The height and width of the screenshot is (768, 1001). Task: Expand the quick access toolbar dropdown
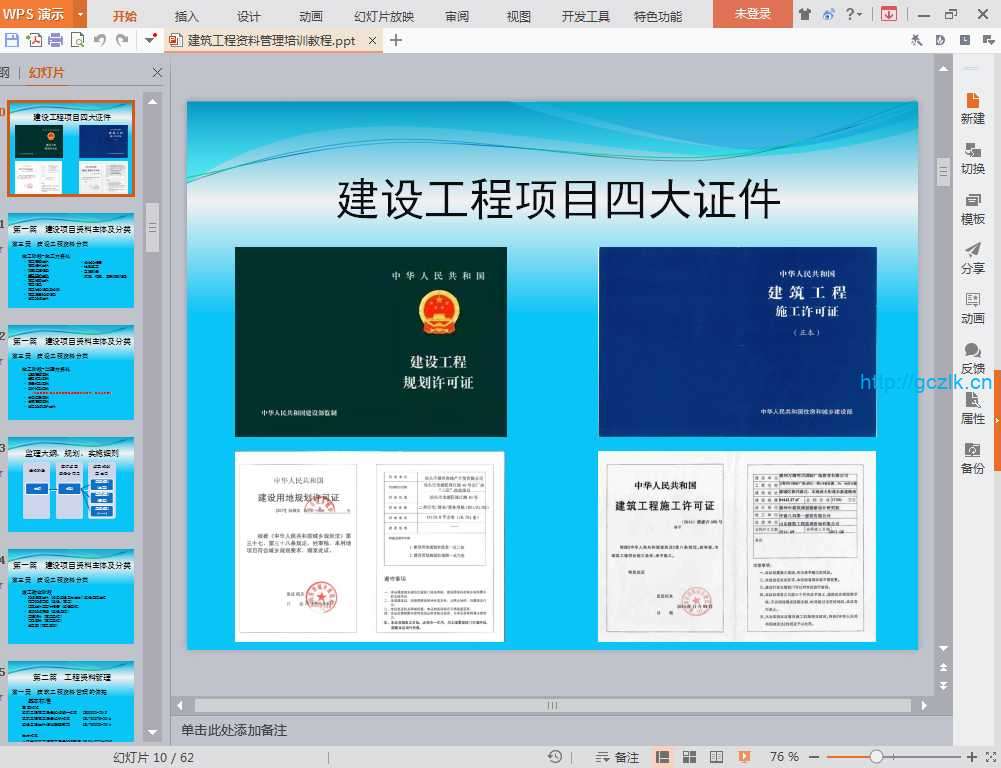pyautogui.click(x=150, y=40)
